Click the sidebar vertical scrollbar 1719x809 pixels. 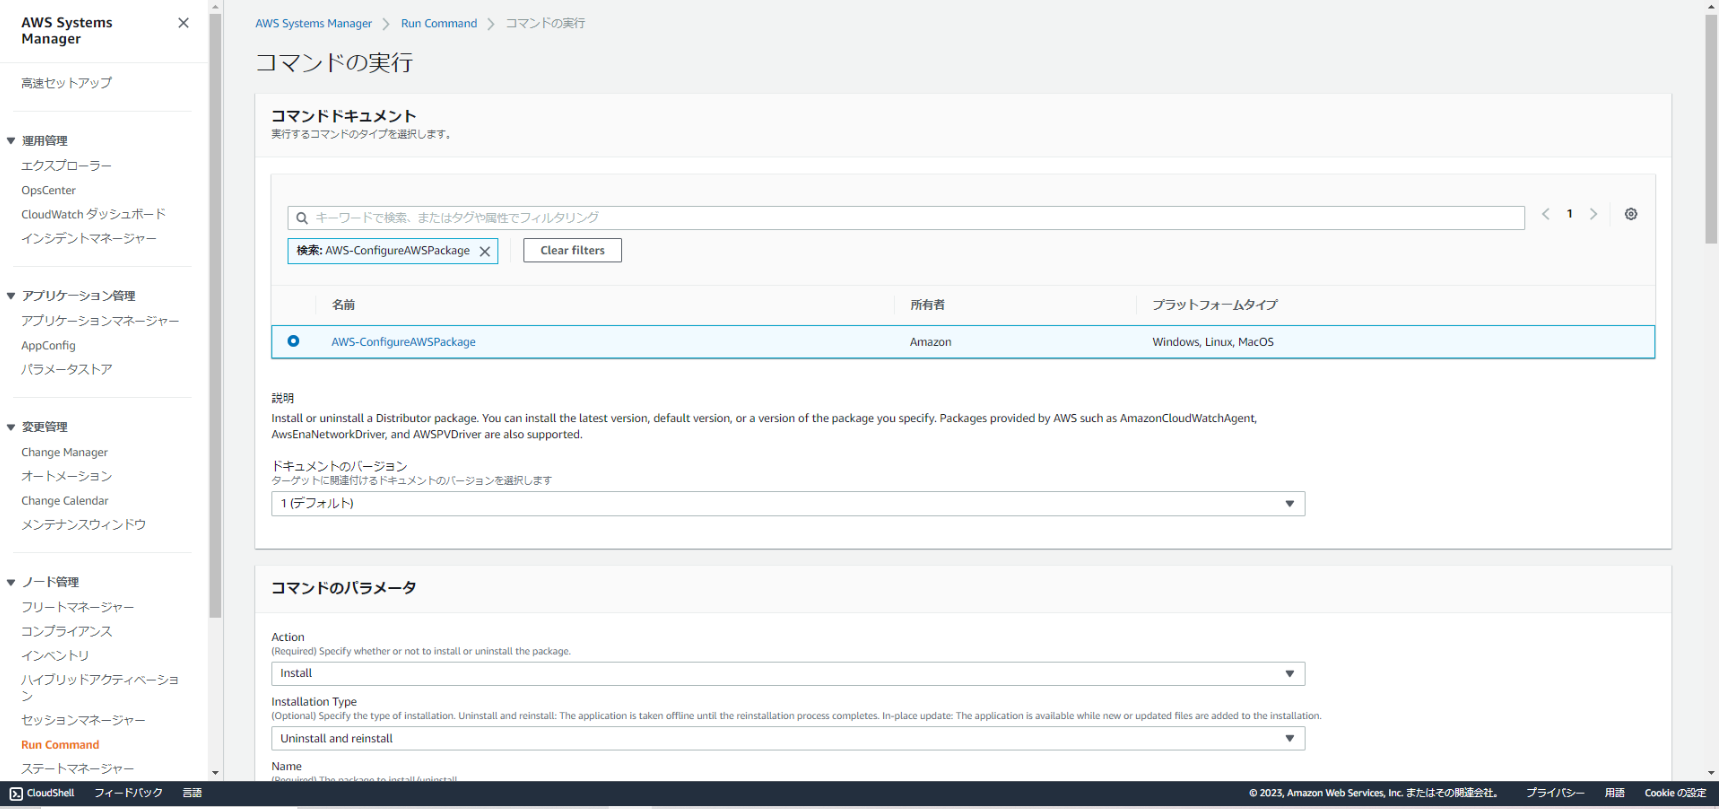pos(215,315)
